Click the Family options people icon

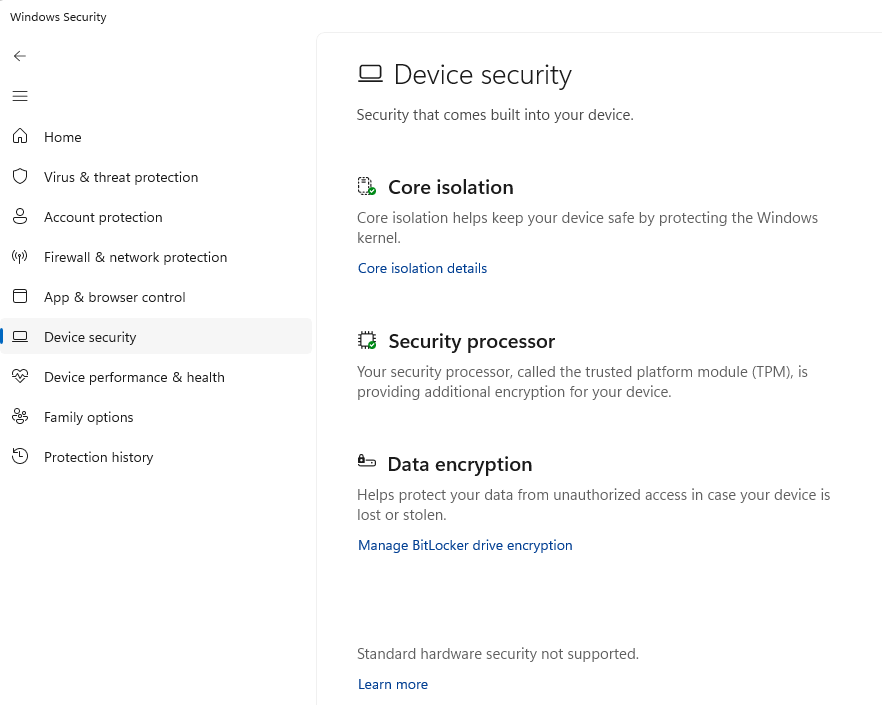click(20, 417)
